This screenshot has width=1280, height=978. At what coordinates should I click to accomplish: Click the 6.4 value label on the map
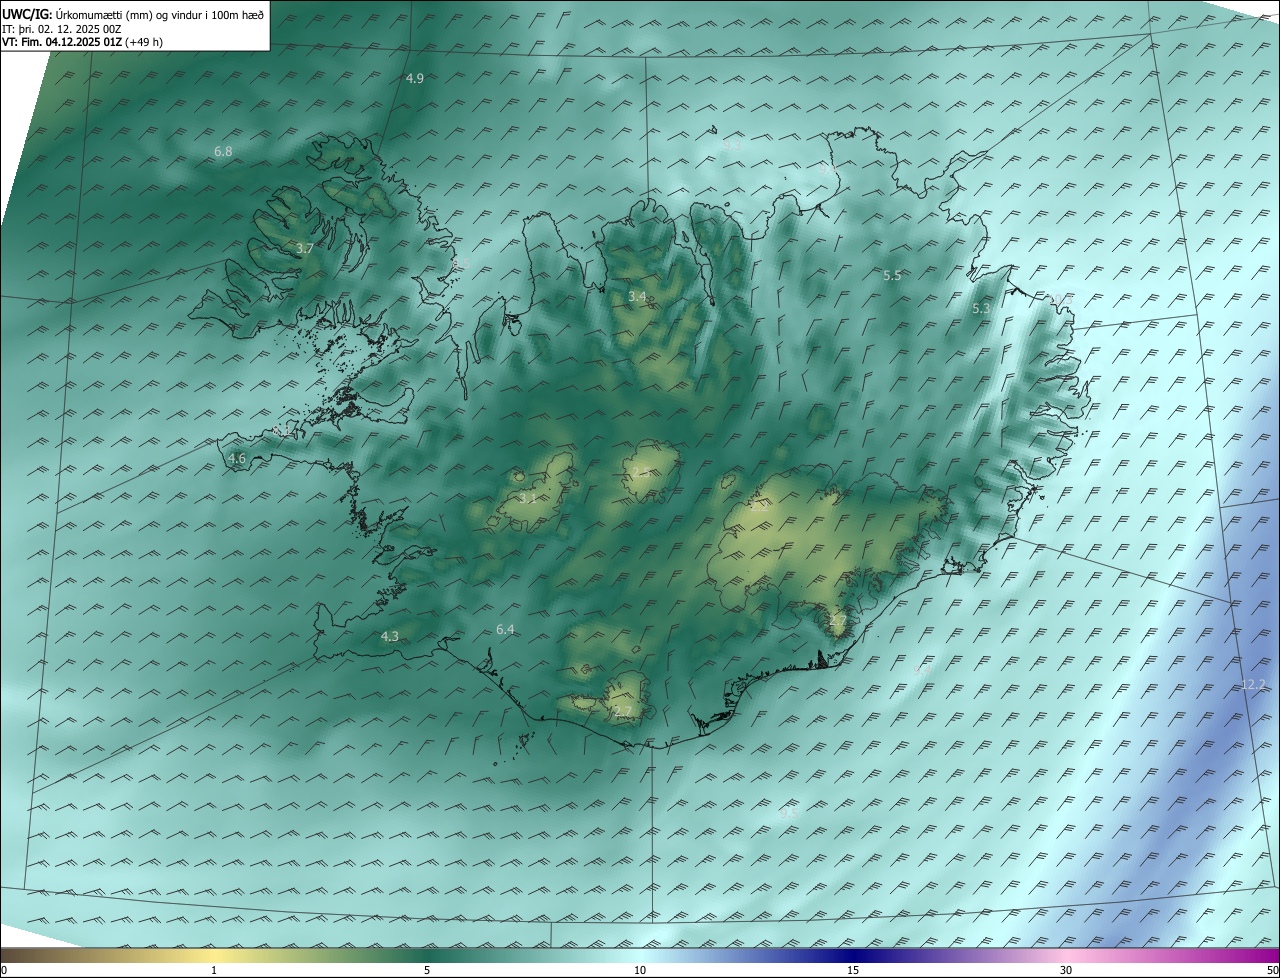coord(505,630)
